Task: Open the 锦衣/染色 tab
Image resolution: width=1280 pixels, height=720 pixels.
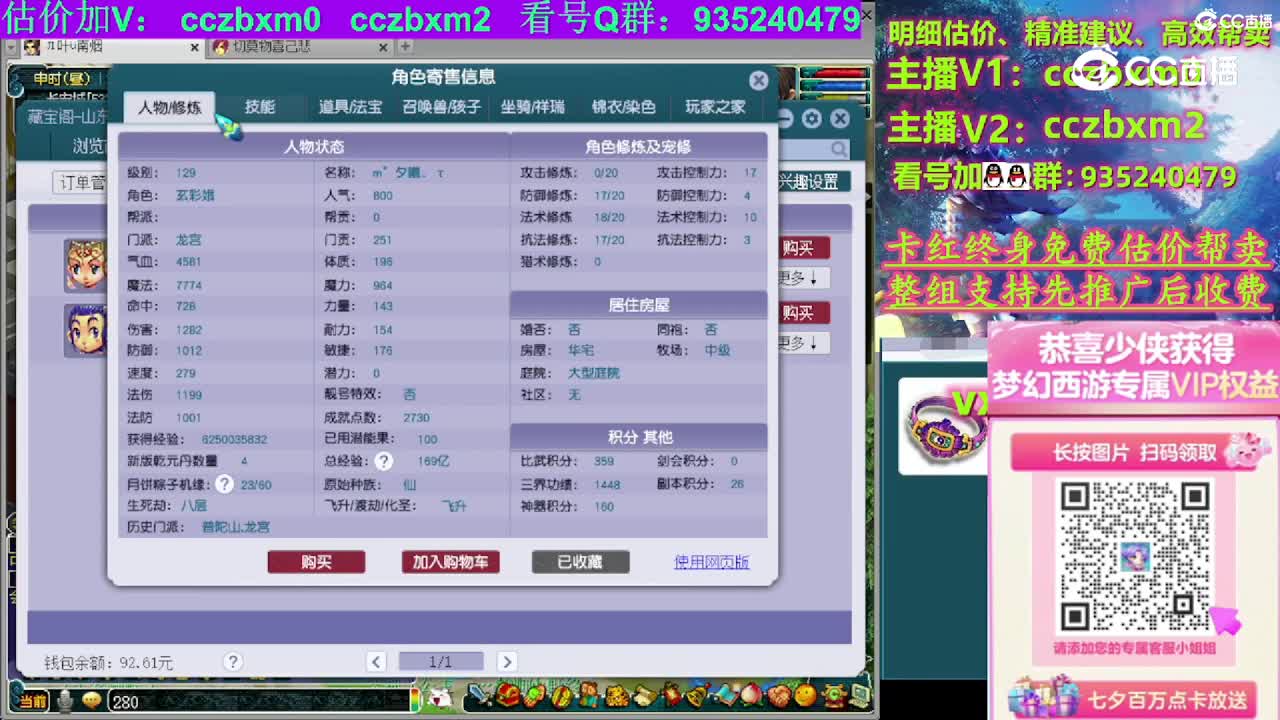Action: coord(623,107)
